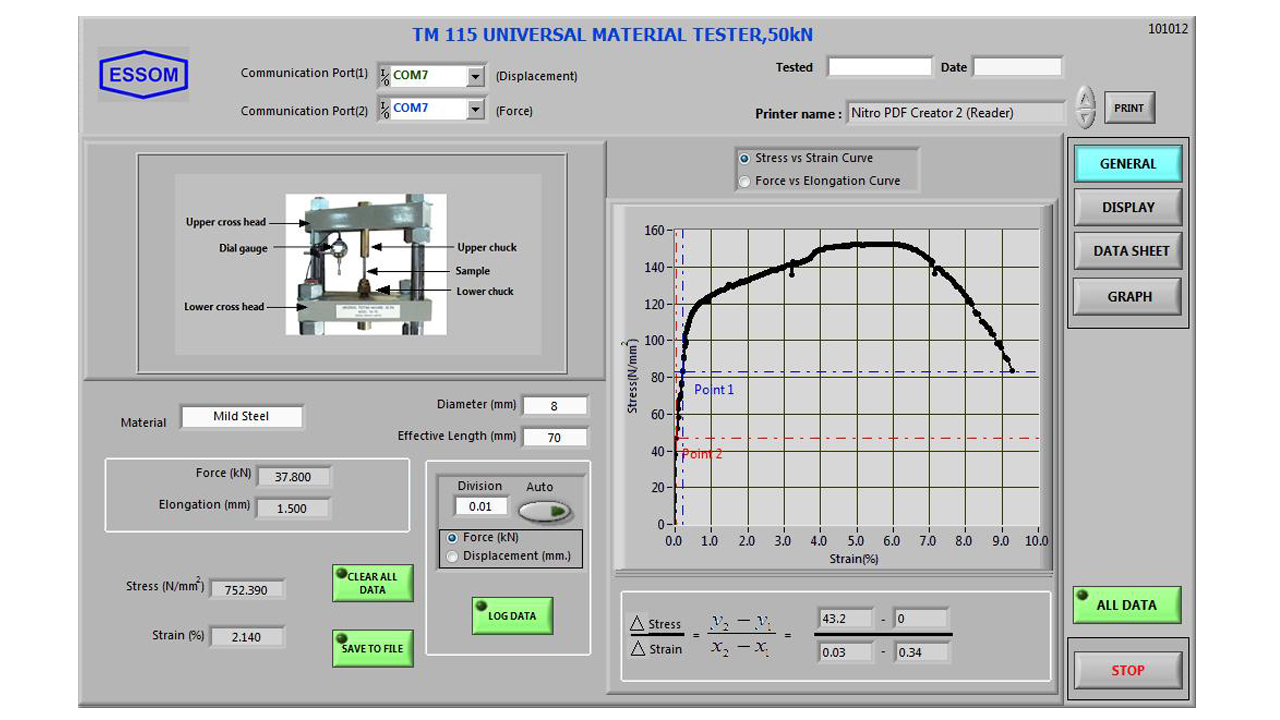Image resolution: width=1280 pixels, height=720 pixels.
Task: Click the I/O icon for Communication Port(1)
Action: click(384, 76)
